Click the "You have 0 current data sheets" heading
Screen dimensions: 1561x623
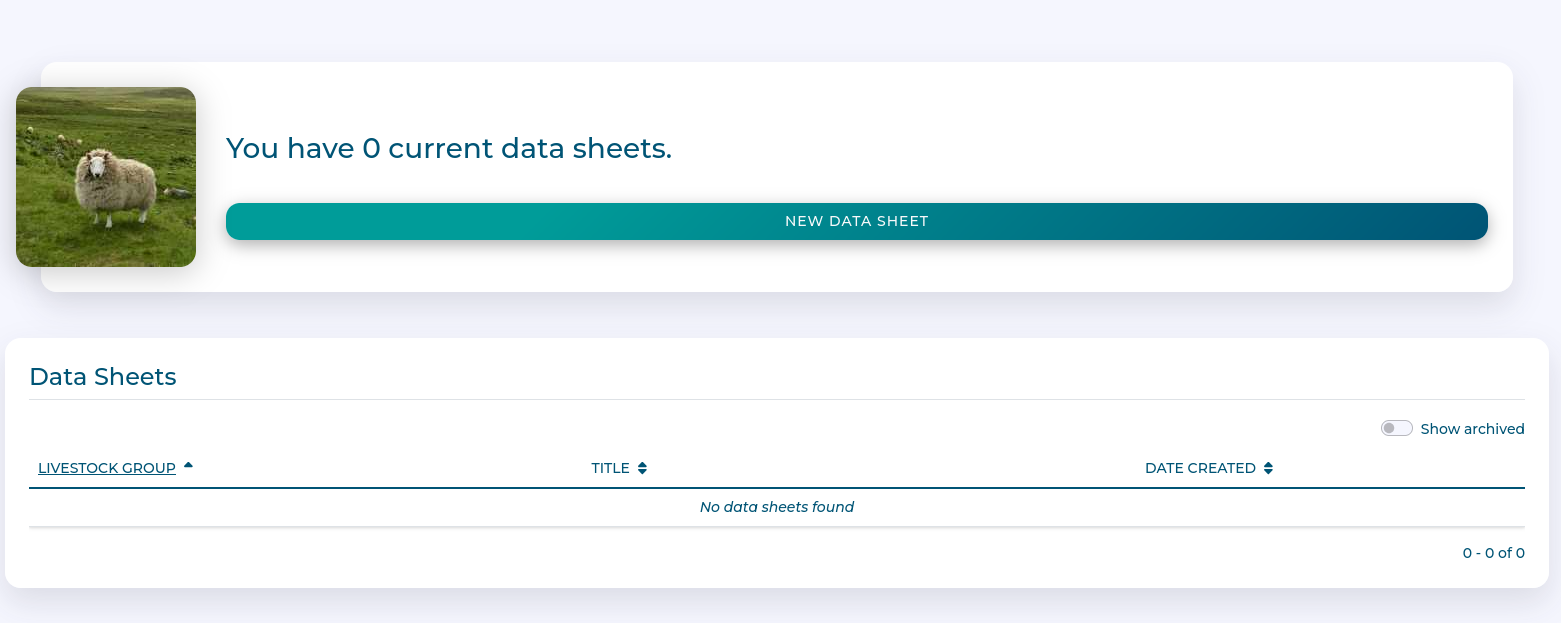449,148
